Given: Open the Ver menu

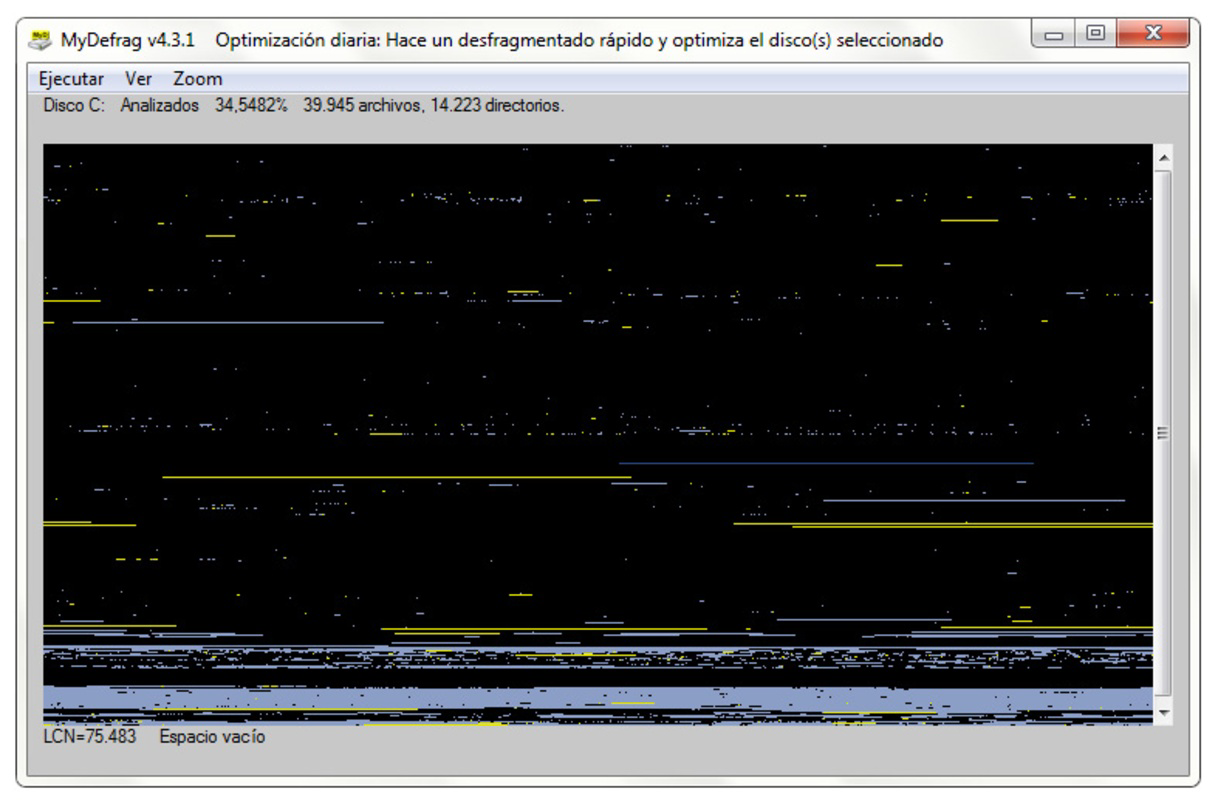Looking at the screenshot, I should (138, 78).
